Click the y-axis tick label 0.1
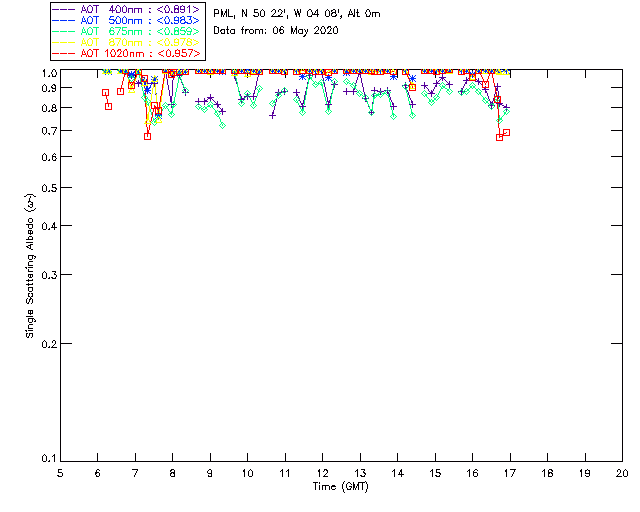Image resolution: width=640 pixels, height=512 pixels. coord(48,459)
